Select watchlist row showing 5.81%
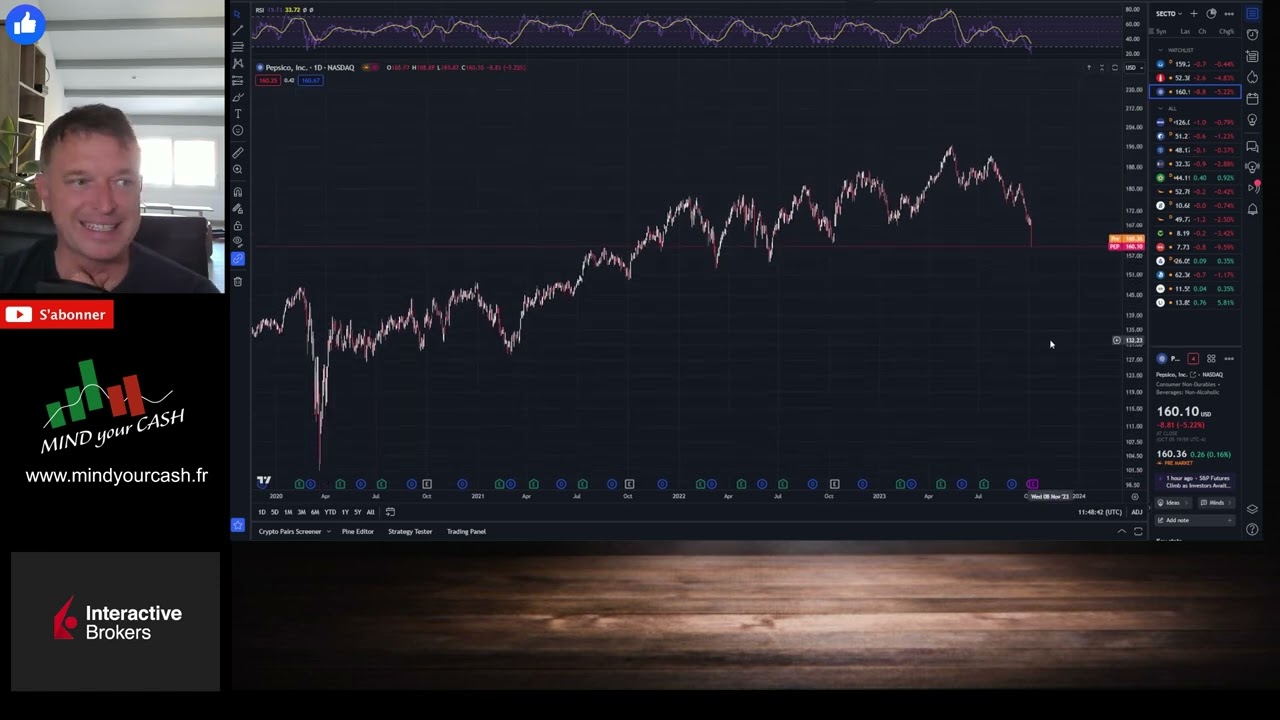This screenshot has height=720, width=1280. click(1196, 303)
